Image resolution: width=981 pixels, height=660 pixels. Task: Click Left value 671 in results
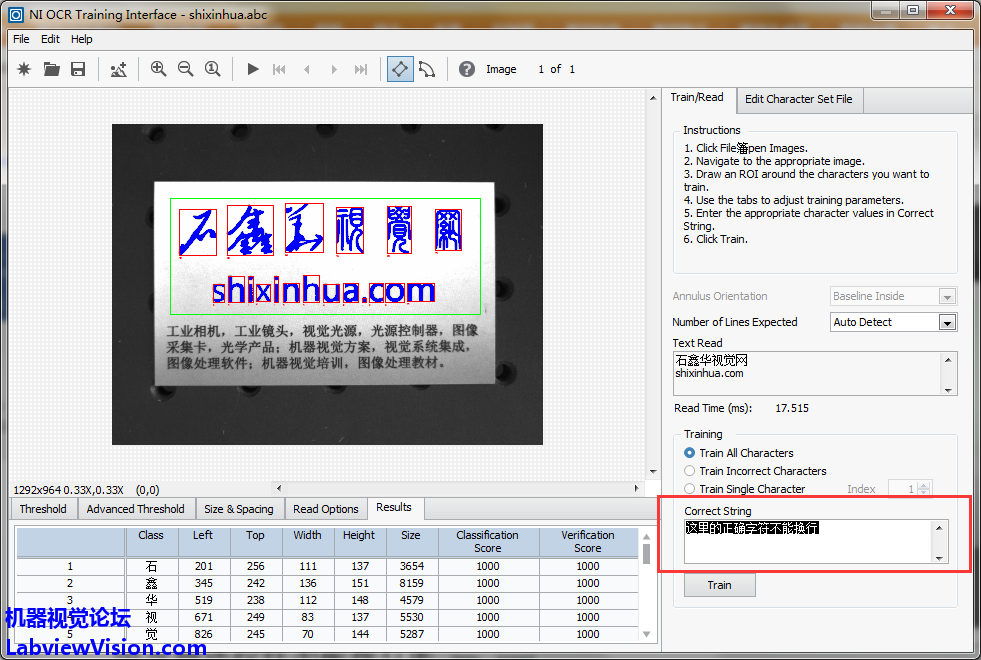(203, 617)
